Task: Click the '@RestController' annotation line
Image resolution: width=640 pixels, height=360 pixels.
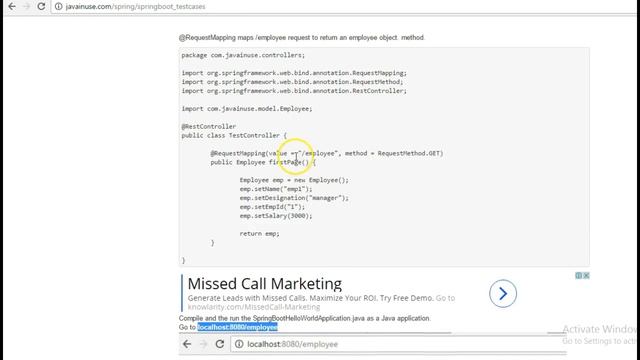Action: click(209, 127)
